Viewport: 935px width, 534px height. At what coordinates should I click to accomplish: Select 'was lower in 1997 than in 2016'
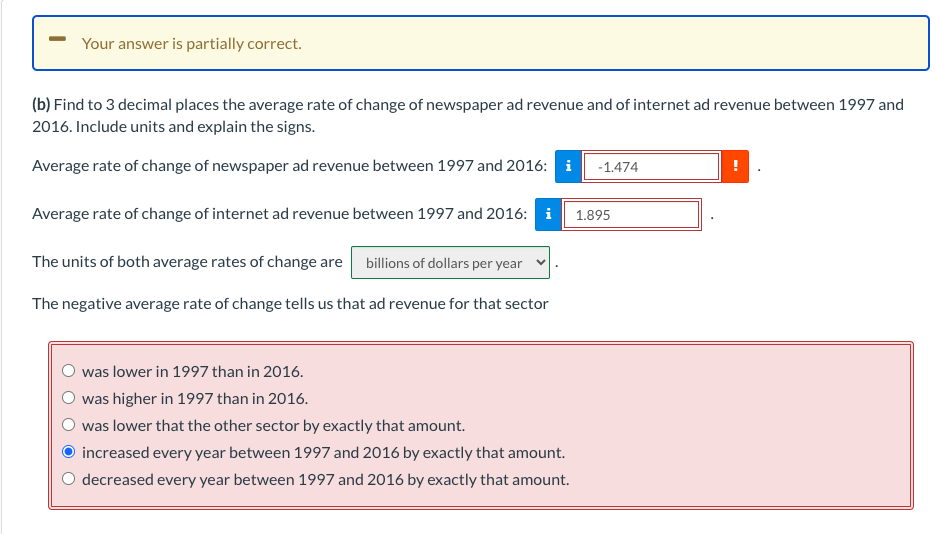click(x=69, y=371)
